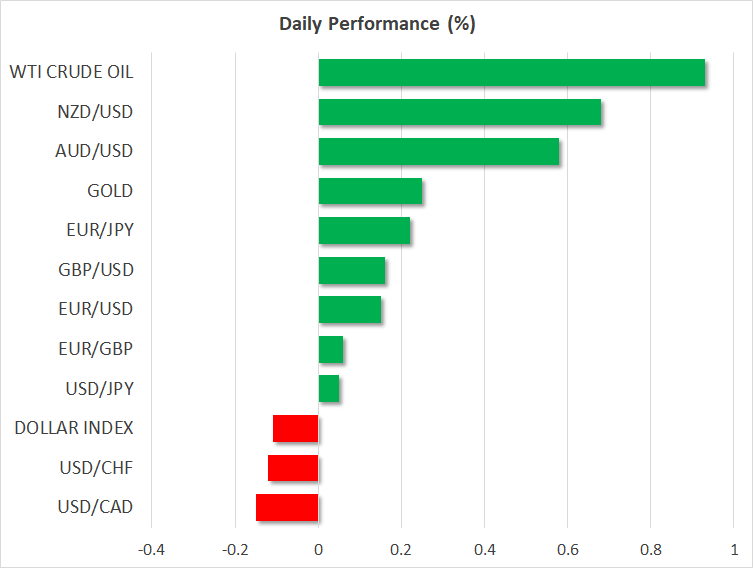Select the GBP/USD axis label
This screenshot has width=753, height=568.
pyautogui.click(x=97, y=270)
